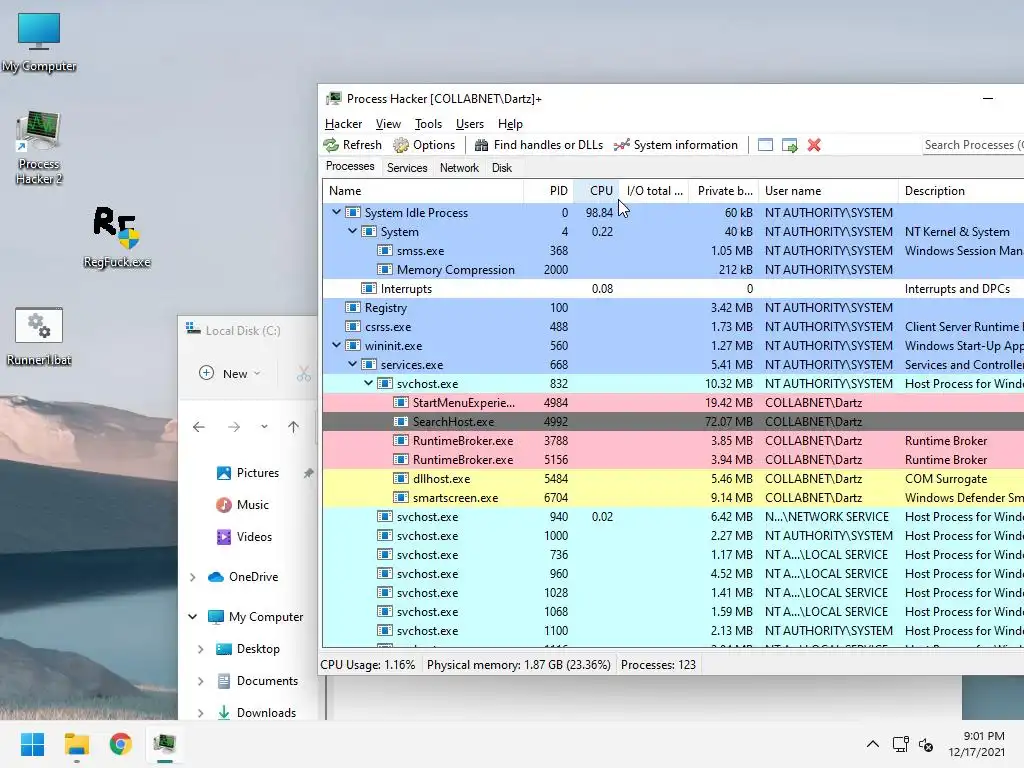Collapse svchost.exe PID 832 node
The image size is (1024, 768).
(x=368, y=383)
